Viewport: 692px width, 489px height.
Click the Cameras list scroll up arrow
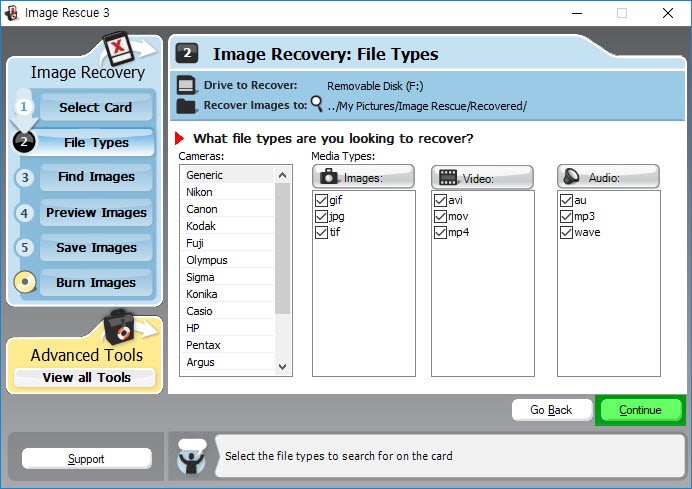tap(282, 175)
